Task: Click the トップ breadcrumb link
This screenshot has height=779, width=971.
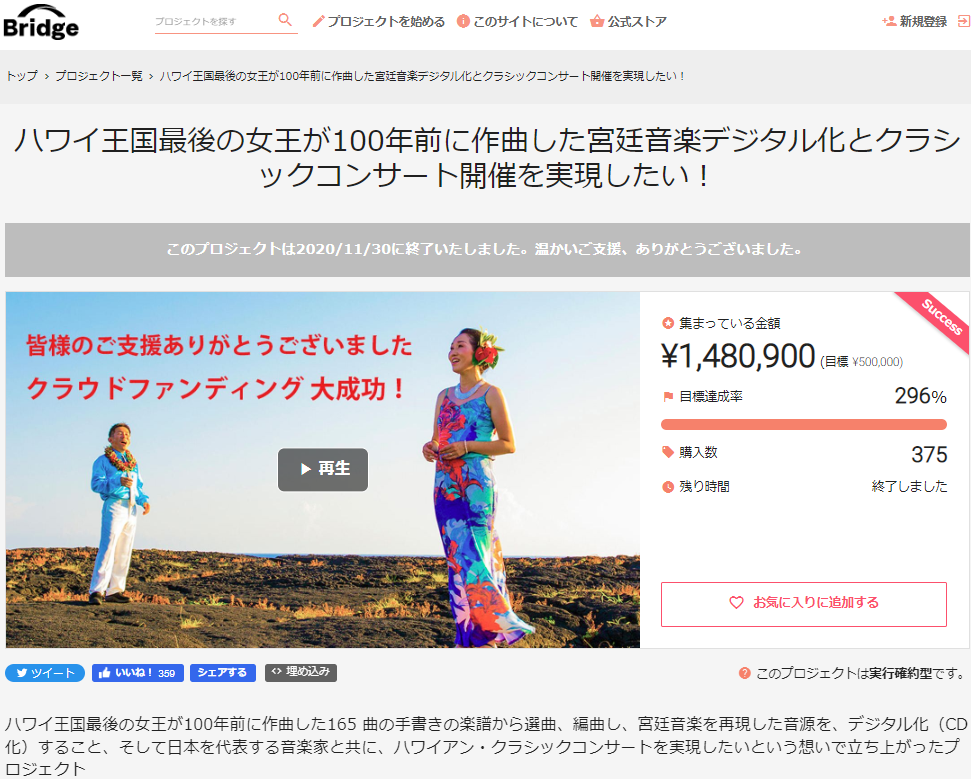Action: pos(22,76)
